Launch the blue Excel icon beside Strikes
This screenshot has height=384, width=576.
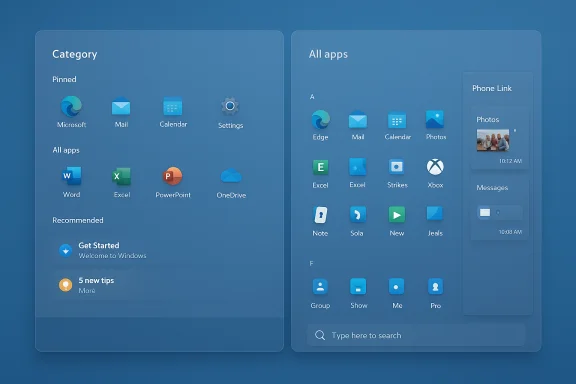point(357,167)
